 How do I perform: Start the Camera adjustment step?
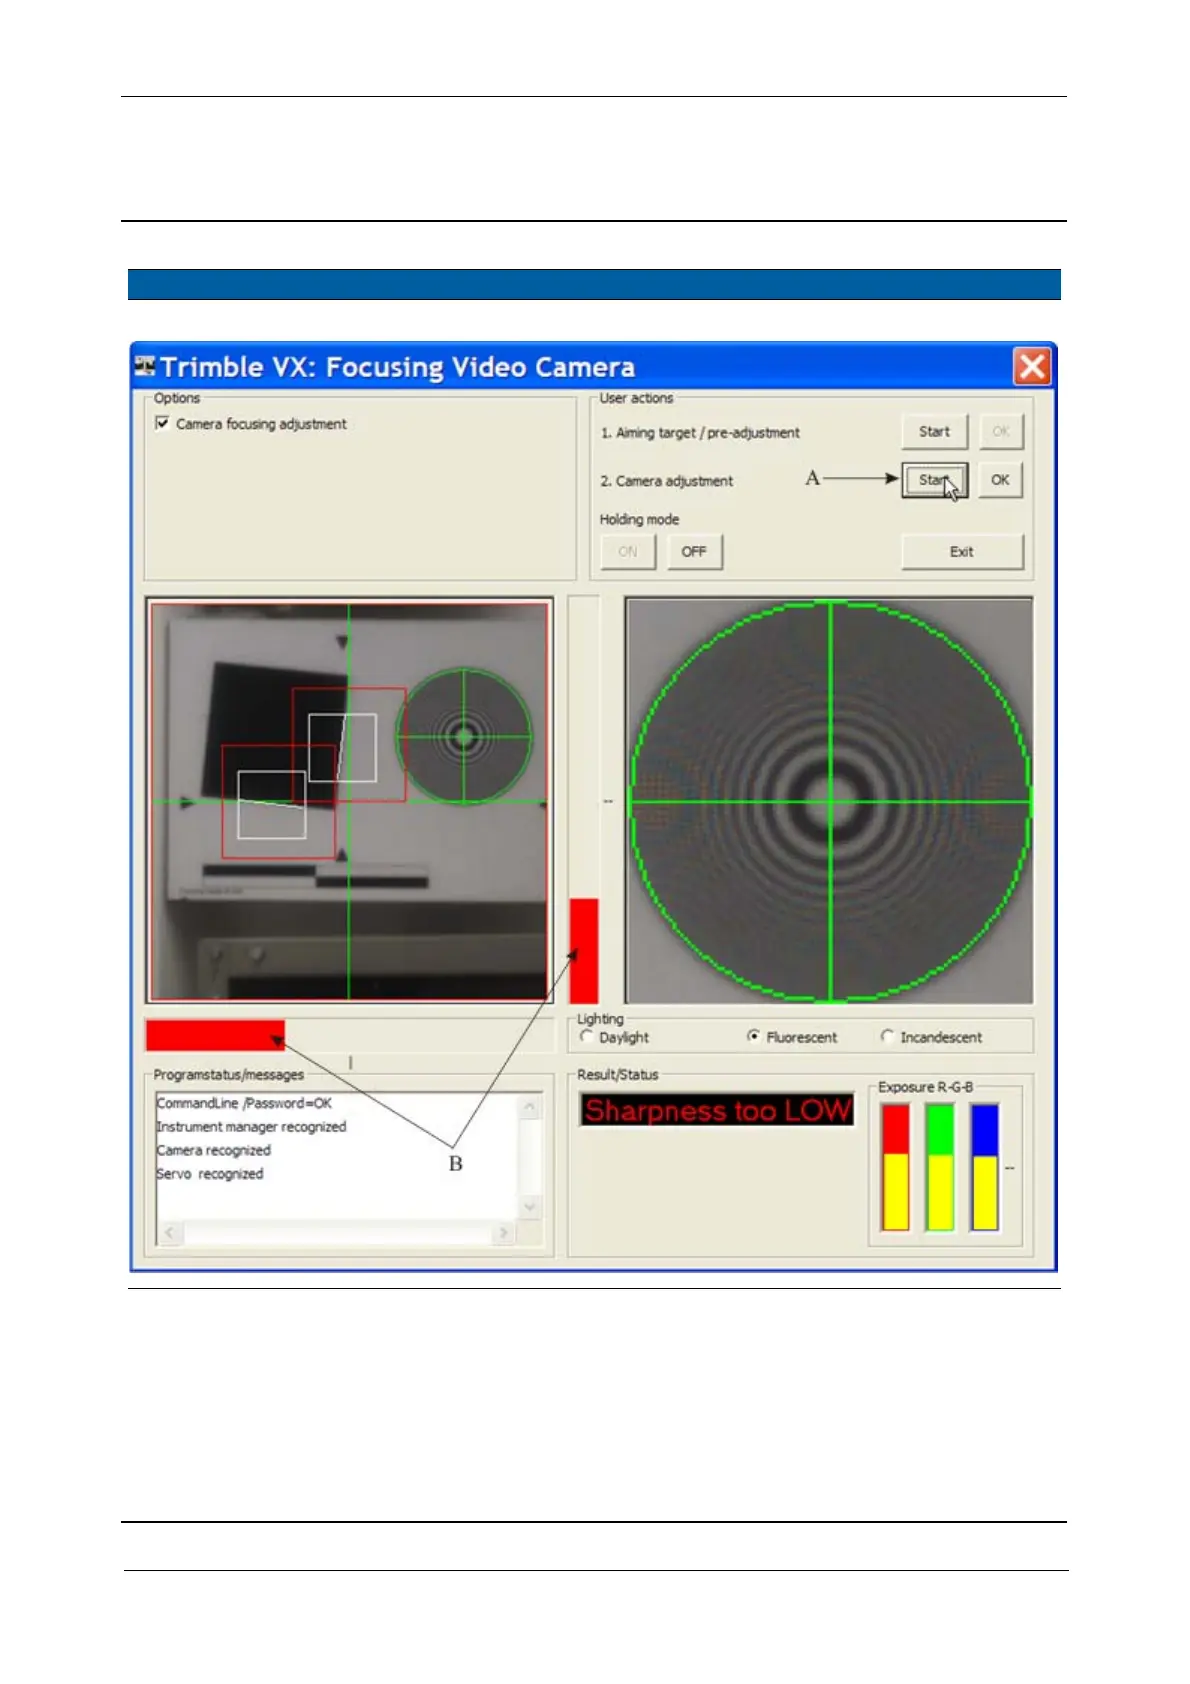tap(935, 480)
